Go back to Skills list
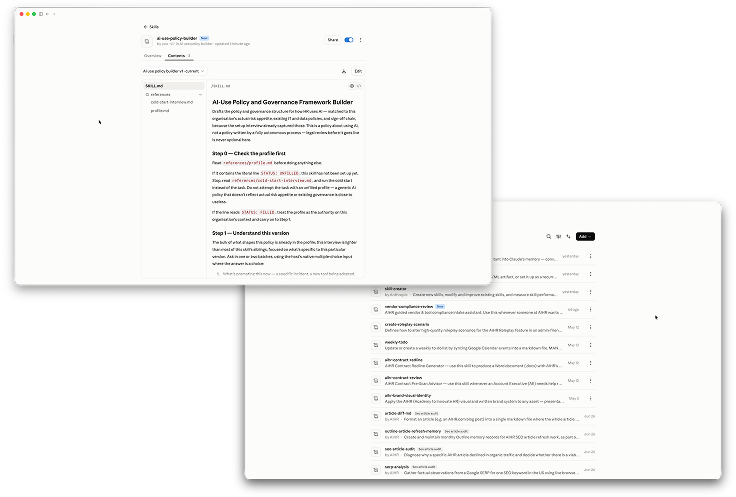Image resolution: width=736 pixels, height=497 pixels. pos(151,27)
